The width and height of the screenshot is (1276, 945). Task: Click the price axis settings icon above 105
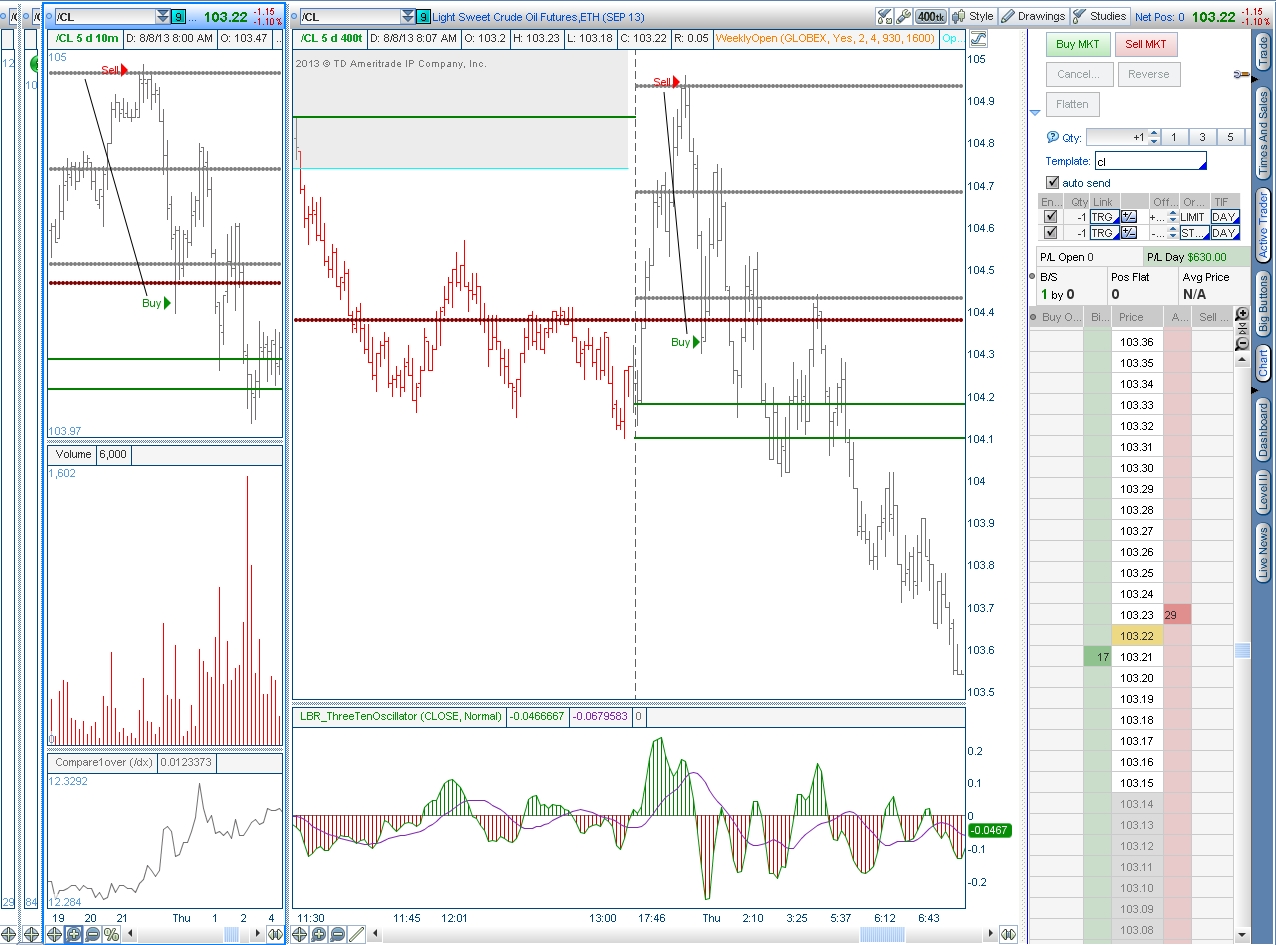coord(978,39)
